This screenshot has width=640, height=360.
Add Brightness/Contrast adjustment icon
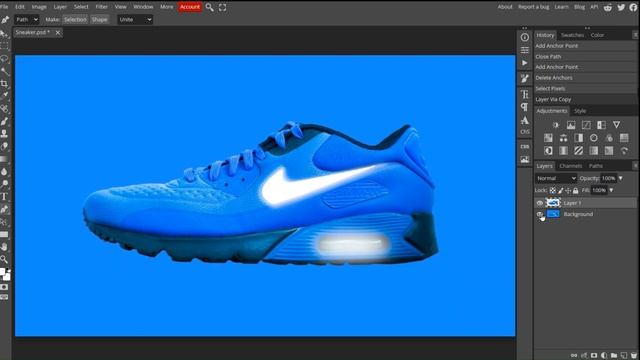[556, 125]
